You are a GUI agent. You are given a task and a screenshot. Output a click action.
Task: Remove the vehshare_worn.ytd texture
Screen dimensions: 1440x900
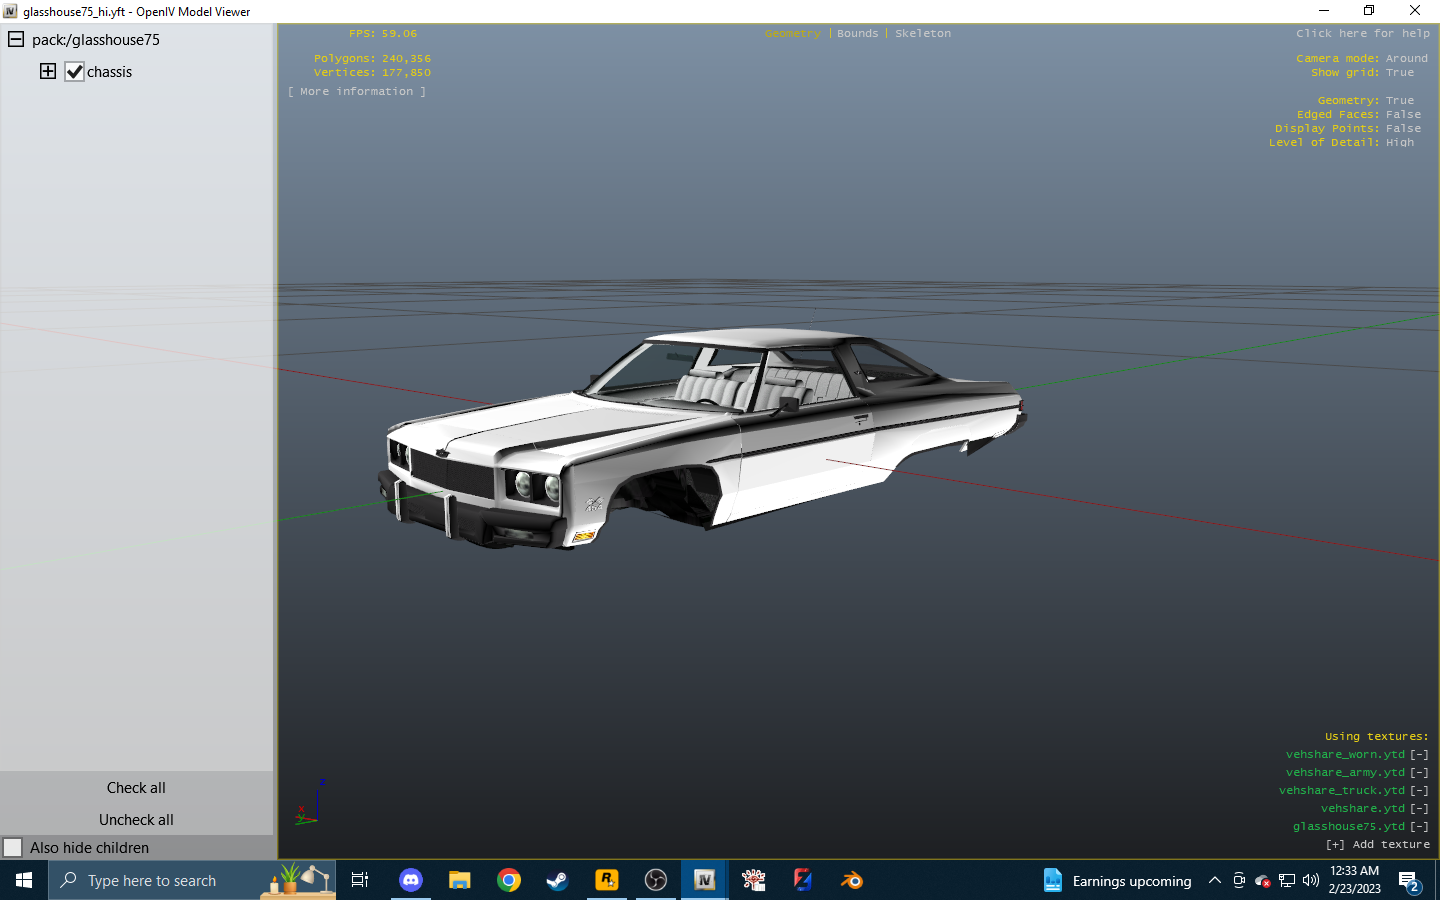[1419, 754]
